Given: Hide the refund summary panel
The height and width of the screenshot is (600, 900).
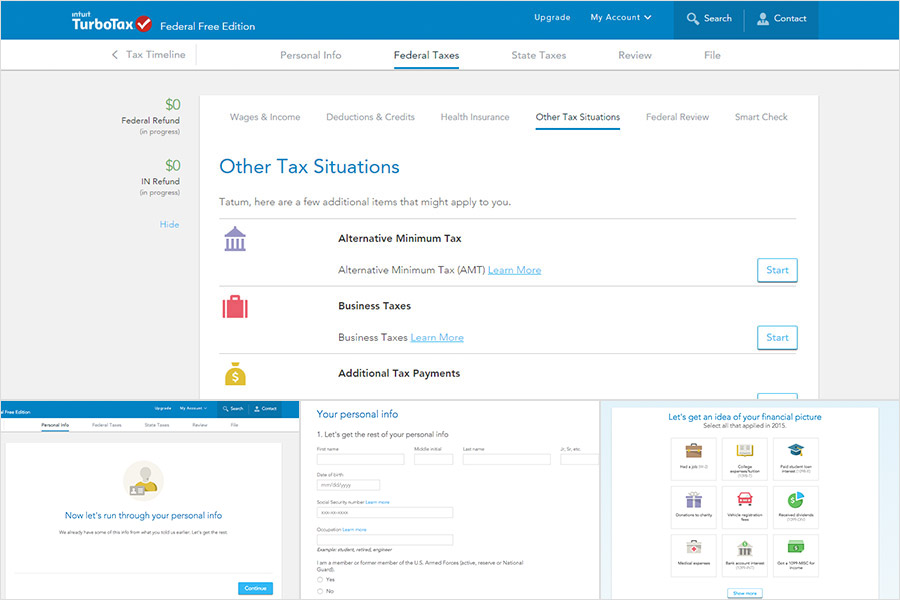Looking at the screenshot, I should (169, 224).
